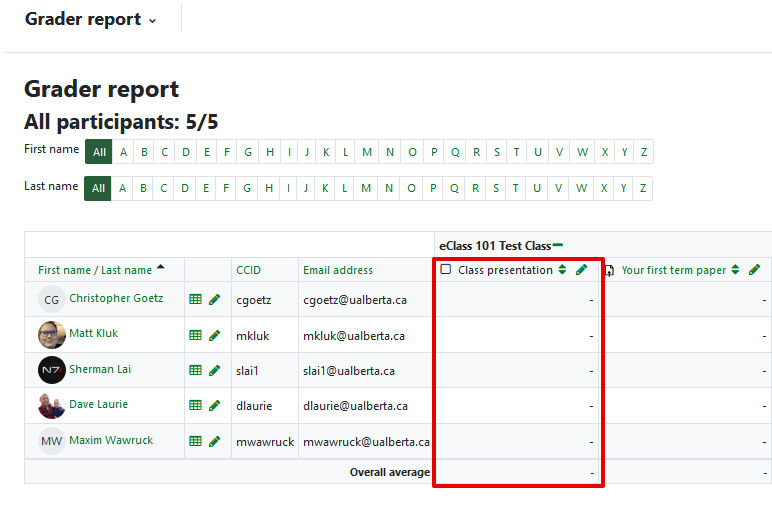Click Sherman Lai's profile avatar
This screenshot has width=772, height=509.
pos(52,370)
